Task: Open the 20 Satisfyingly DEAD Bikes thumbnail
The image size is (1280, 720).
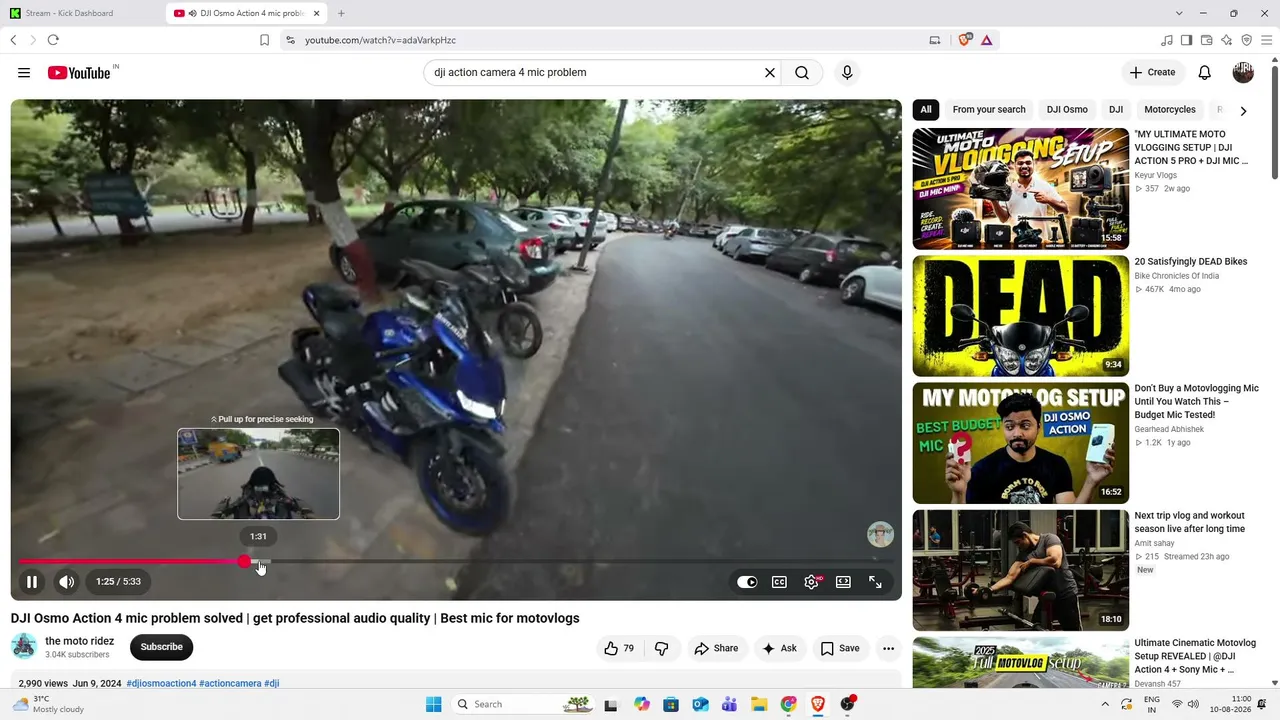Action: coord(1021,316)
